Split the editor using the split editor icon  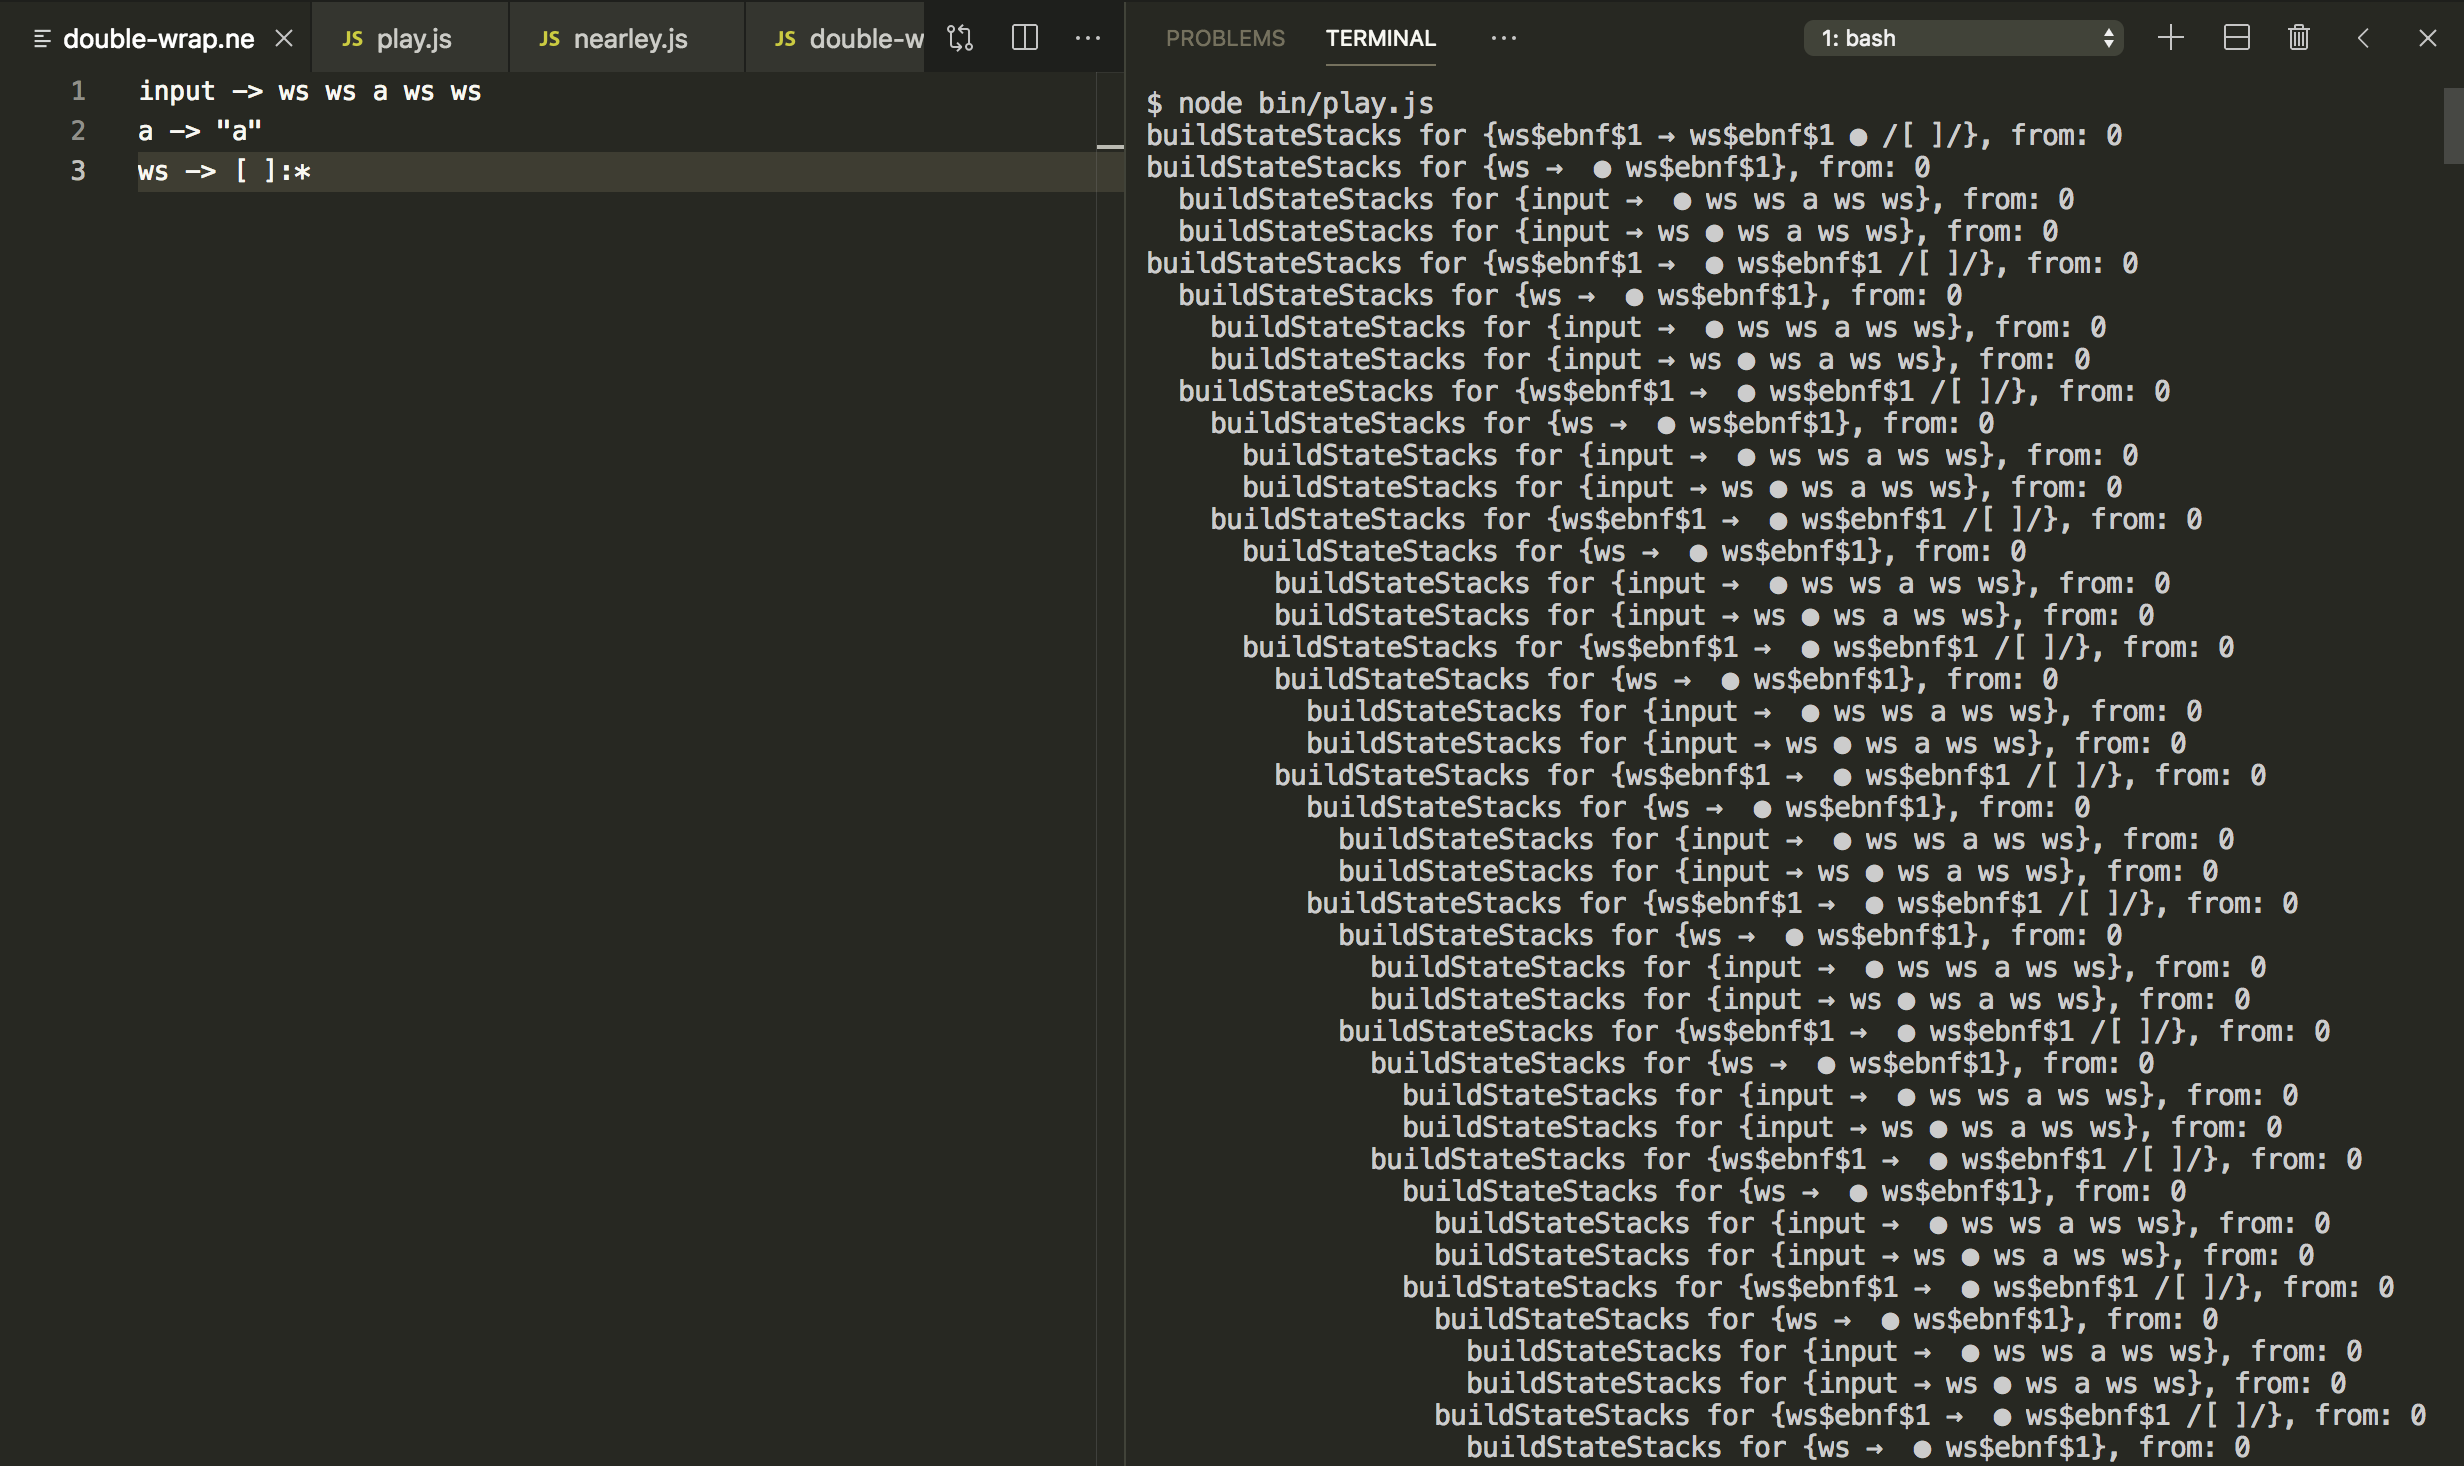1024,38
